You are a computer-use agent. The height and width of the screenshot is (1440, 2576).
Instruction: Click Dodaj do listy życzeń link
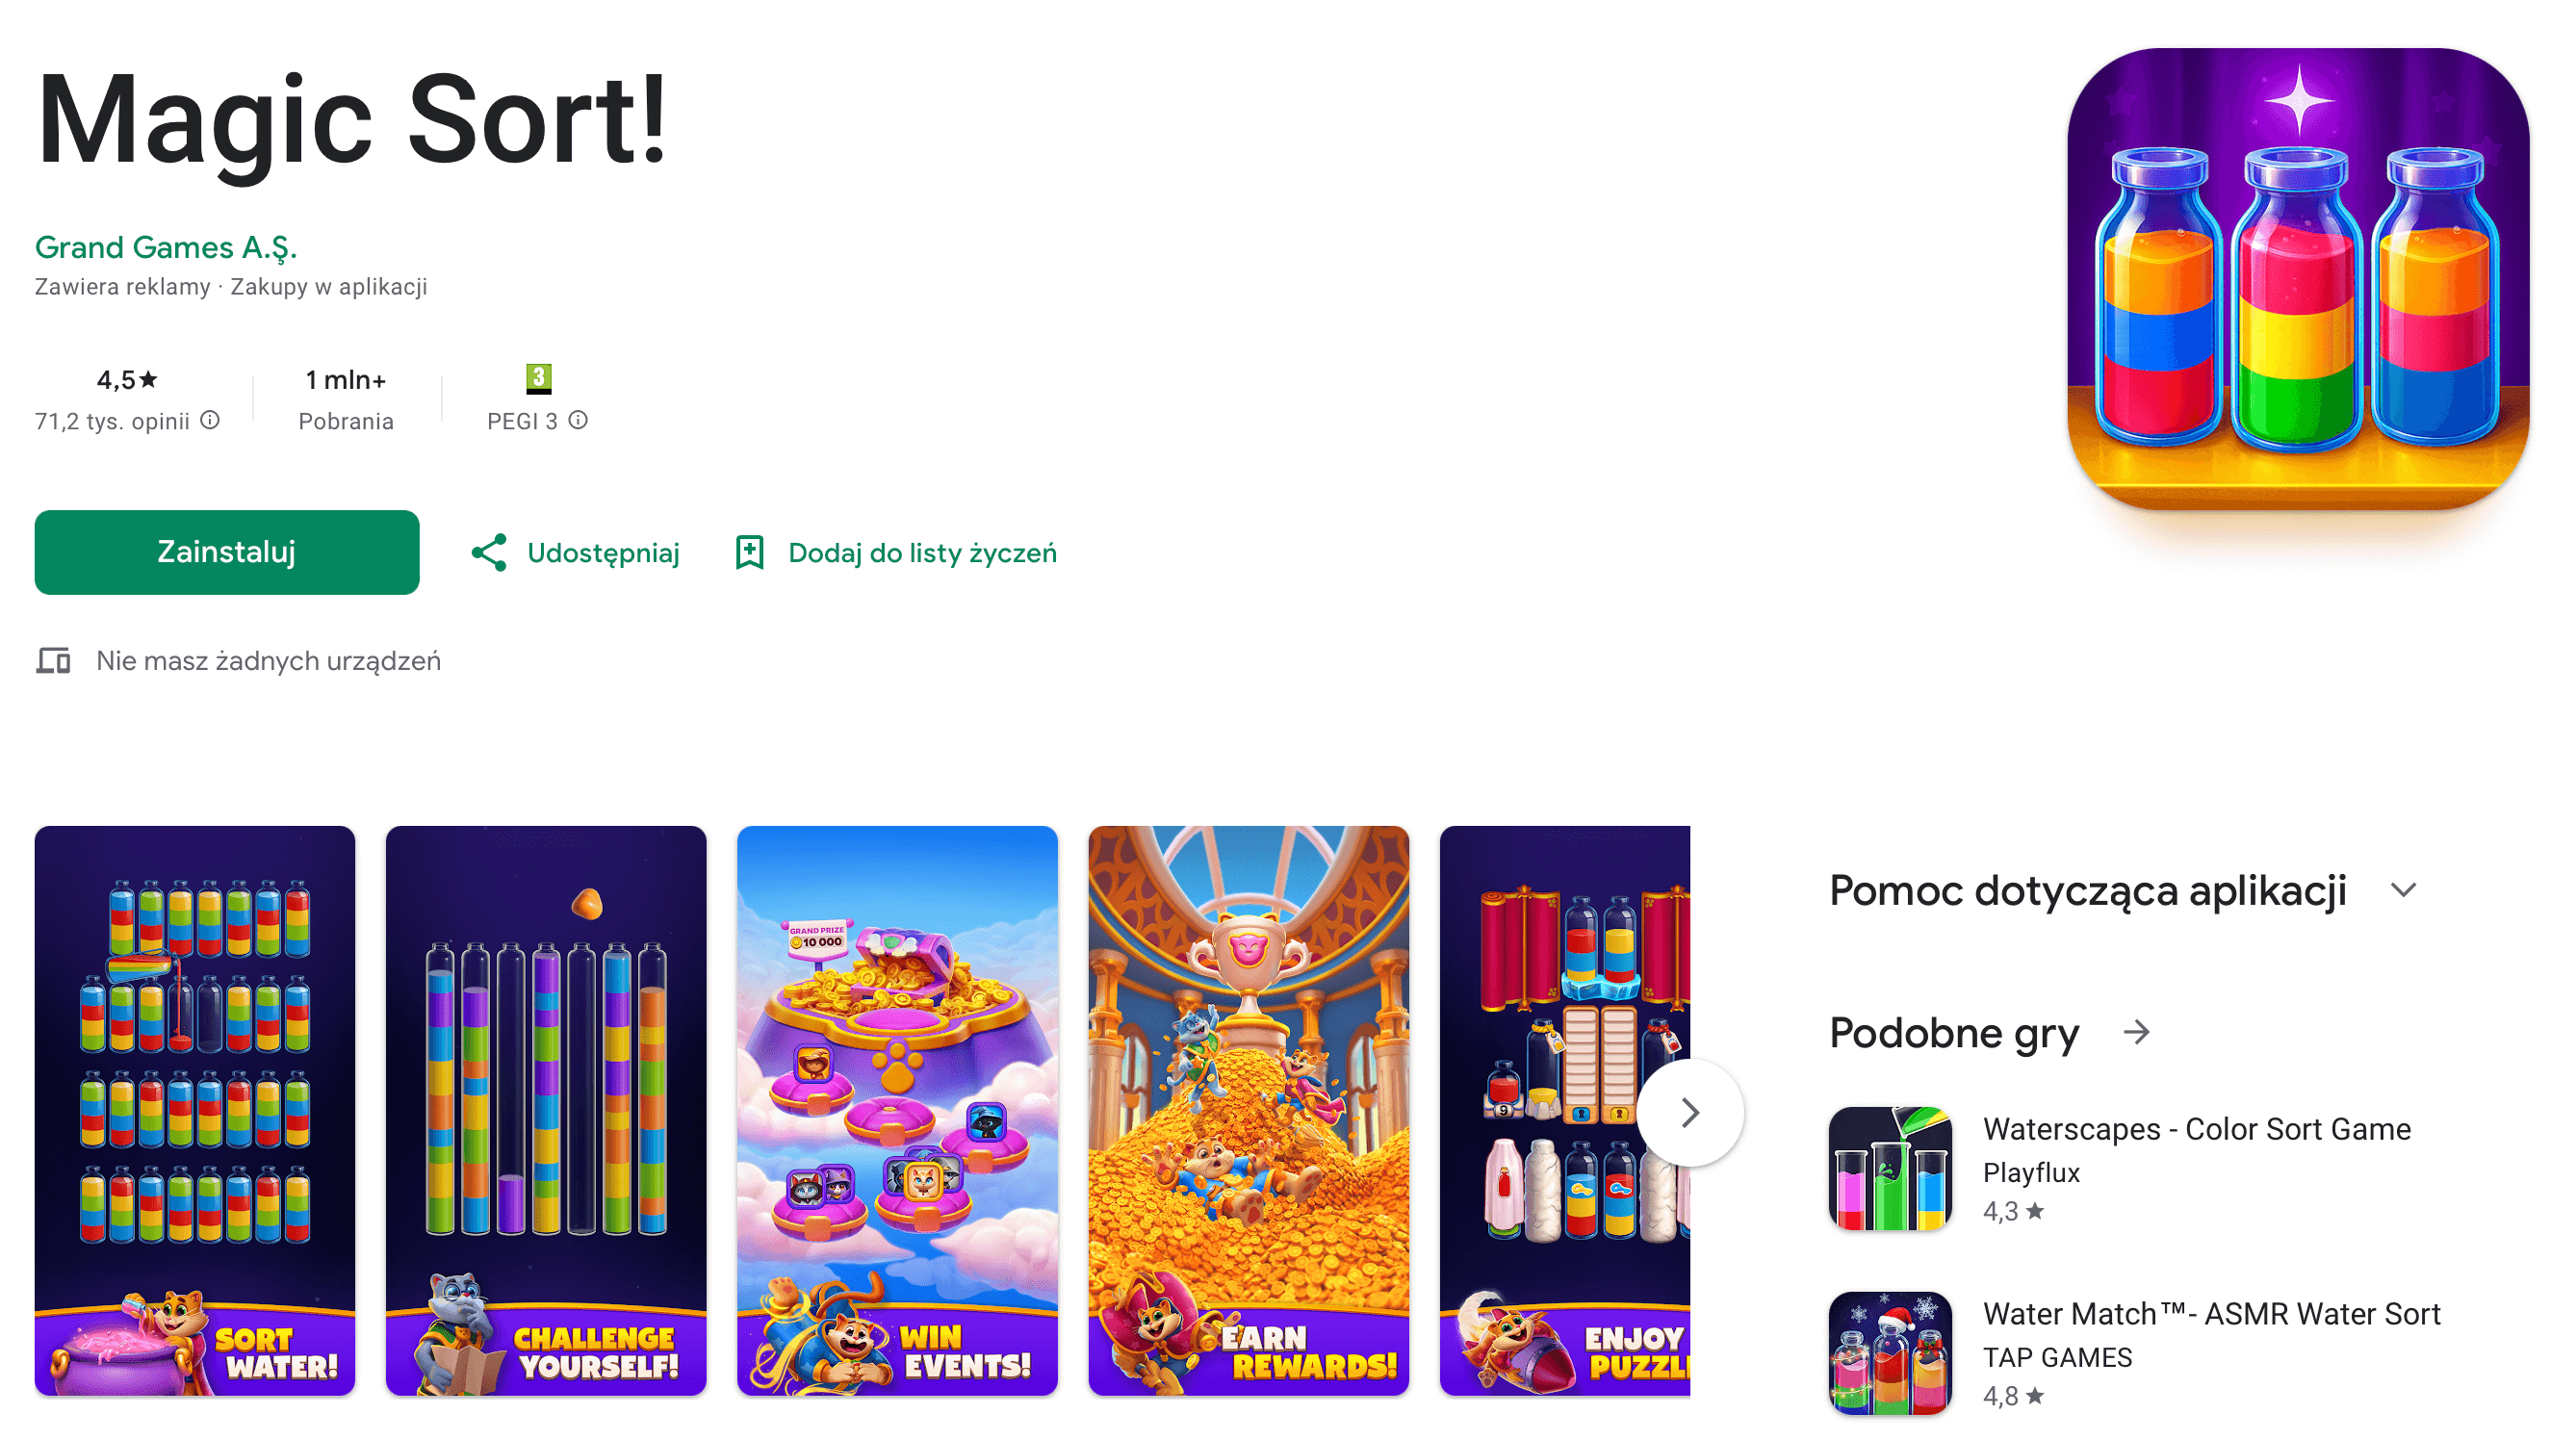click(x=922, y=553)
